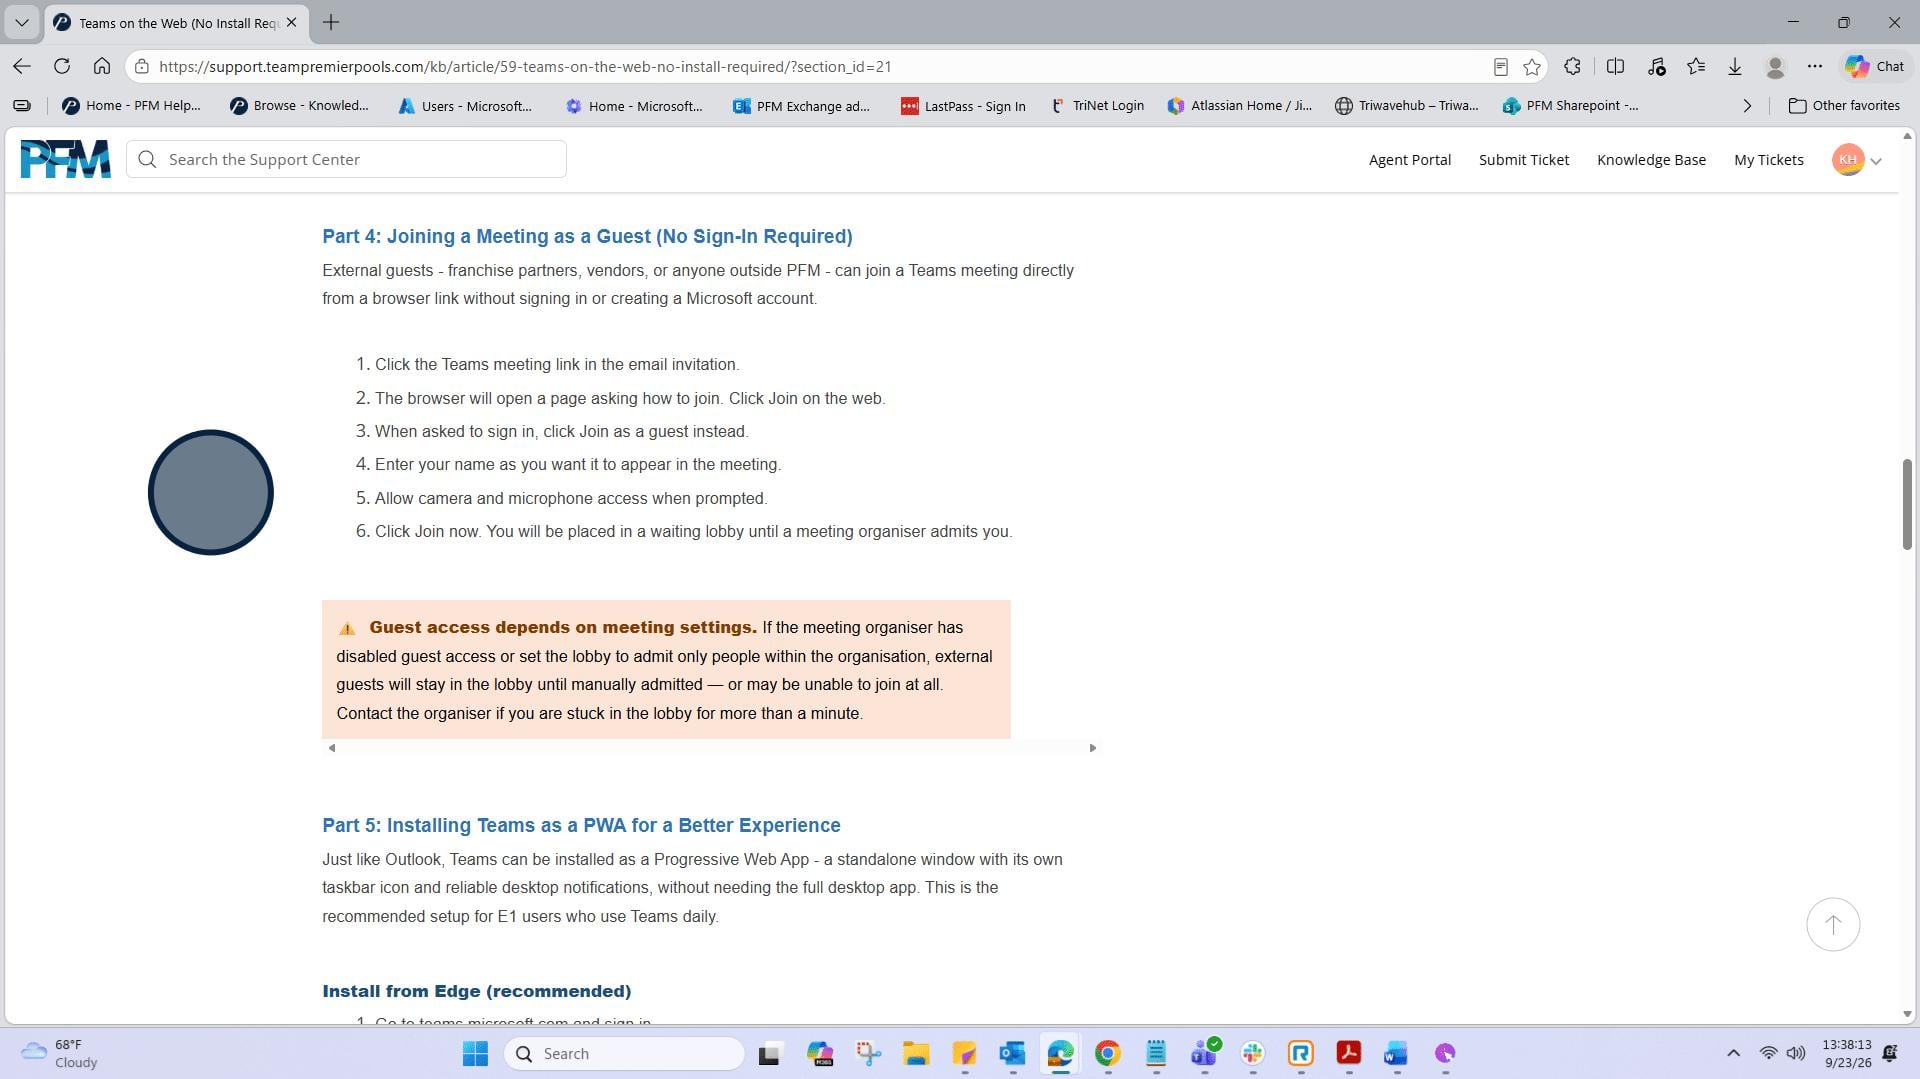The image size is (1920, 1079).
Task: Click the taskbar Search box
Action: [x=625, y=1053]
